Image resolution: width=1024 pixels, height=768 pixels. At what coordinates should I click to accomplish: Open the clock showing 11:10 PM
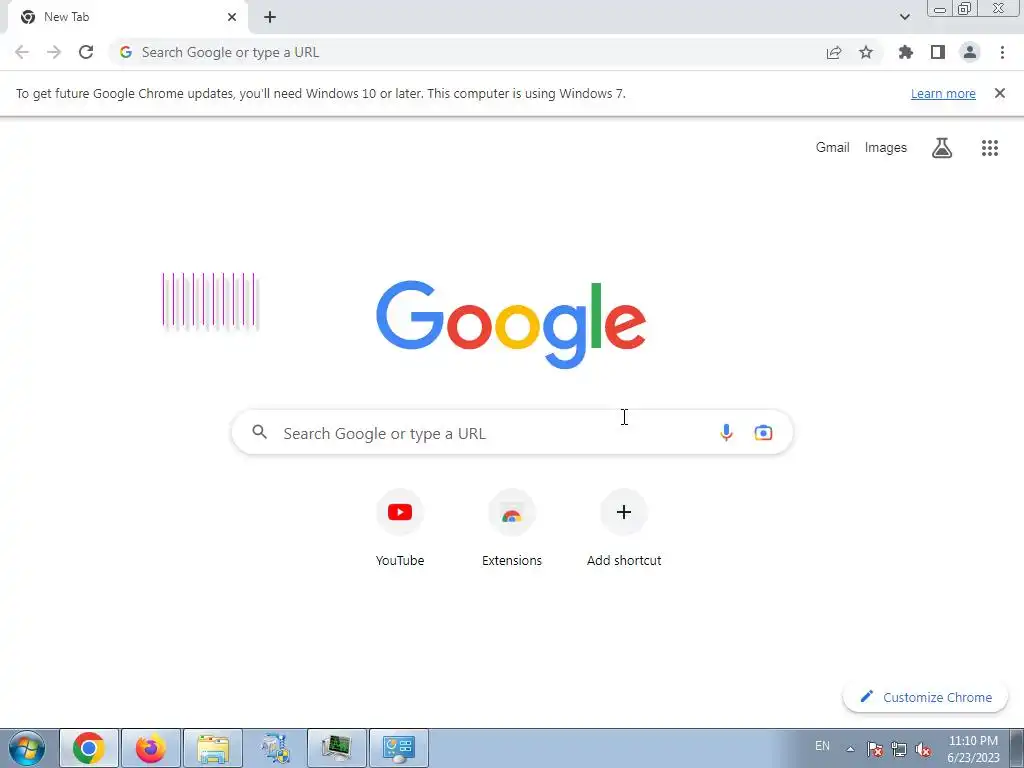pos(973,748)
